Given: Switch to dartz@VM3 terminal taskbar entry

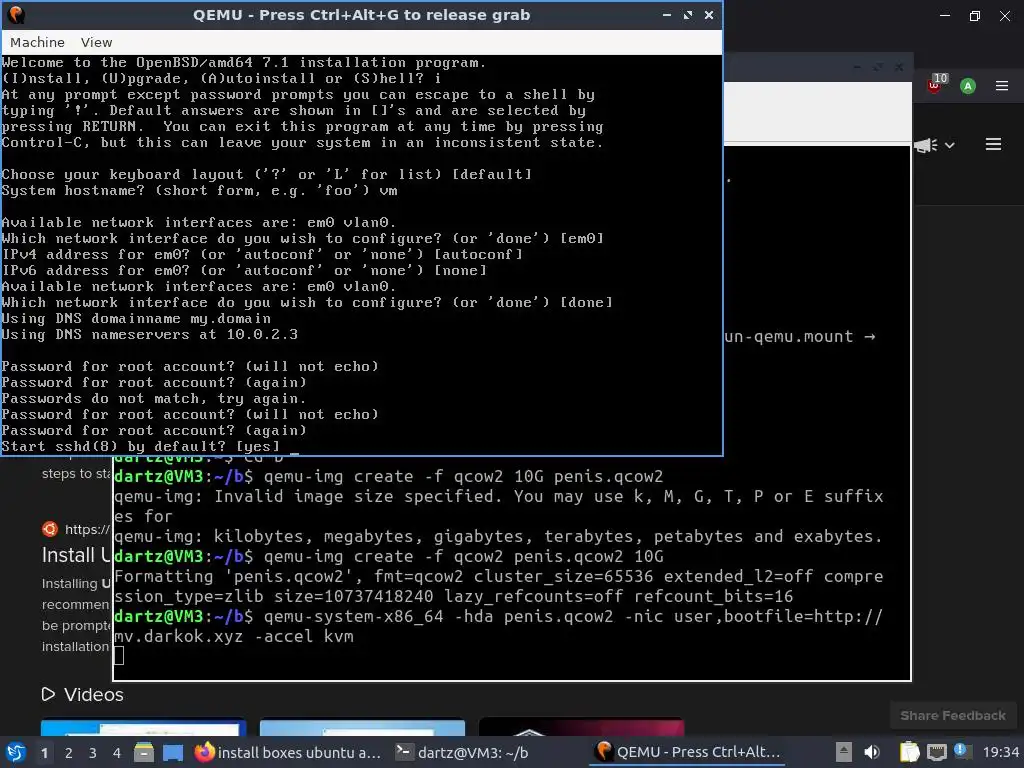Looking at the screenshot, I should click(x=462, y=752).
